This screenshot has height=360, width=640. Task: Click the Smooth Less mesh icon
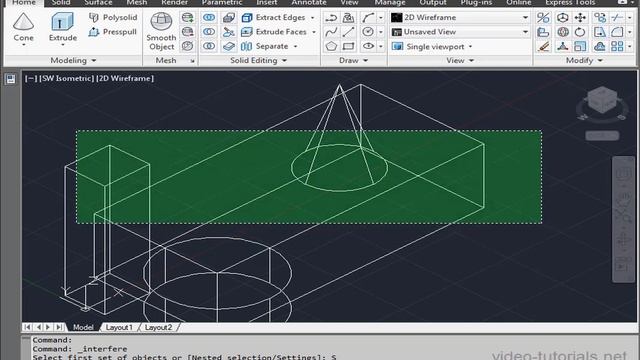(x=187, y=32)
